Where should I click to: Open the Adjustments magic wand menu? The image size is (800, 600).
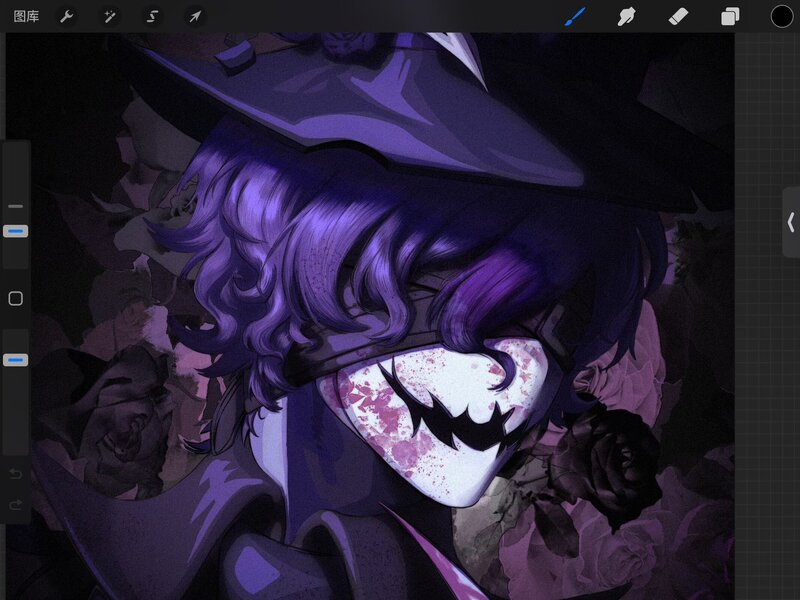click(x=109, y=16)
